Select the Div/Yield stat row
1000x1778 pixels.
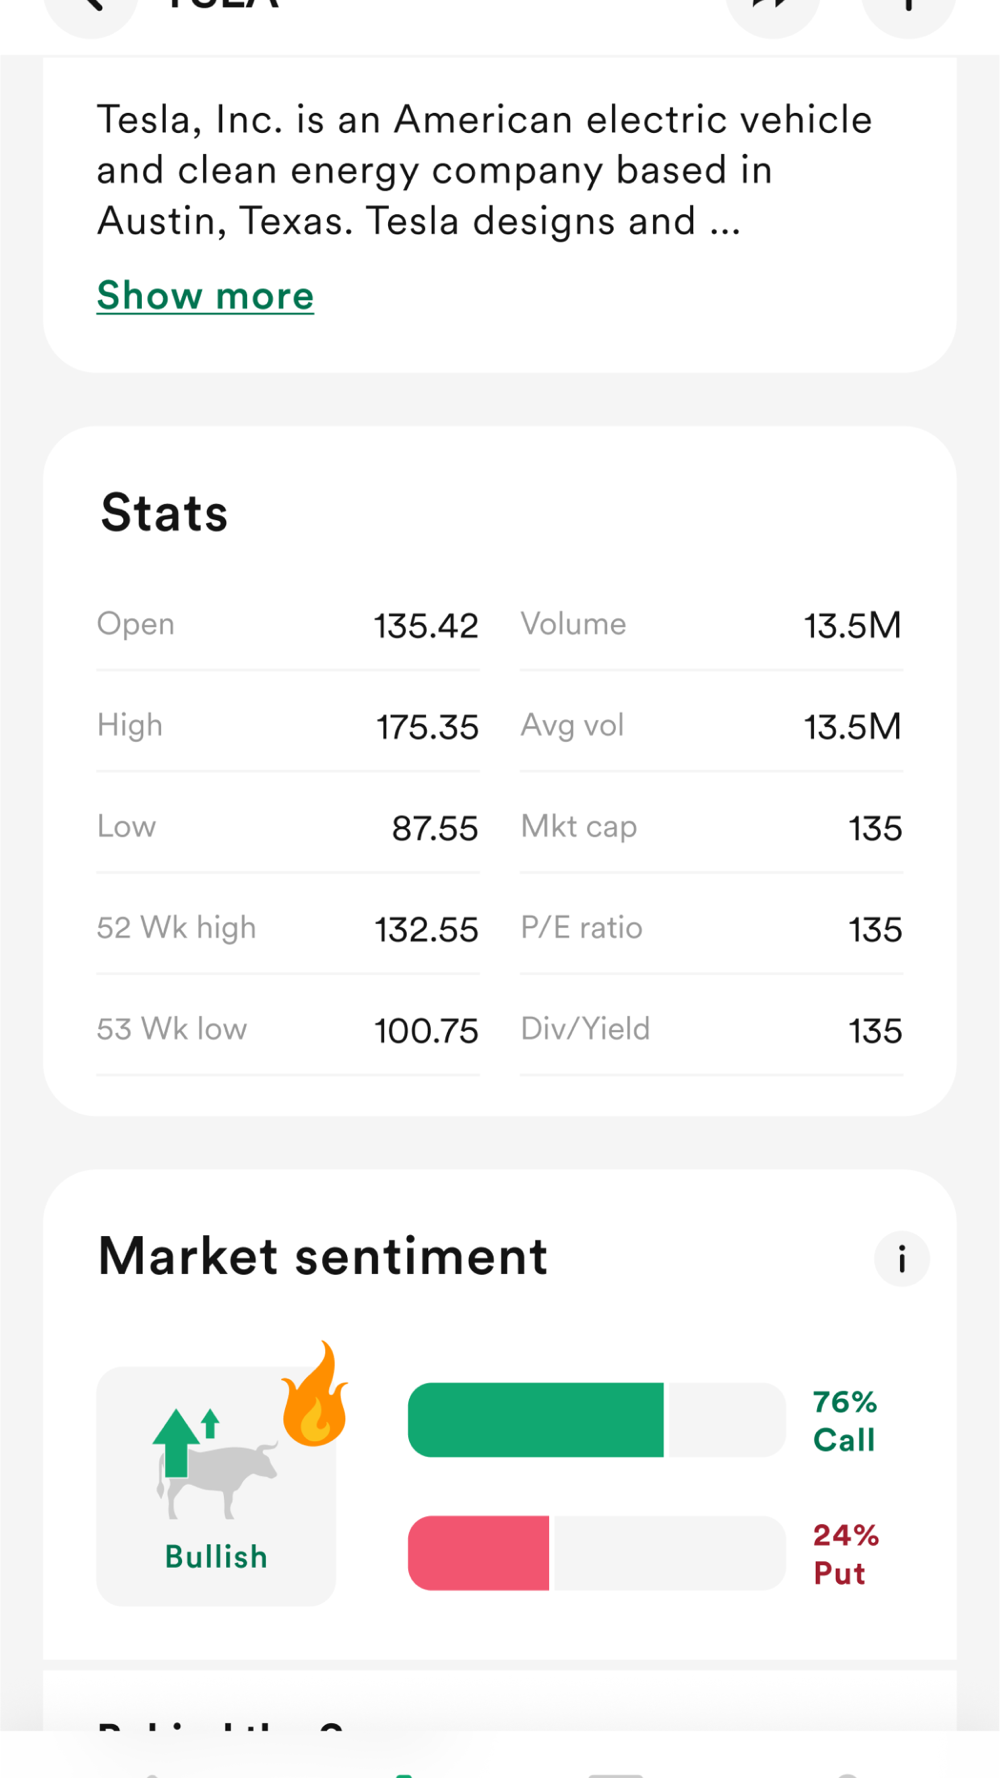pyautogui.click(x=711, y=1030)
